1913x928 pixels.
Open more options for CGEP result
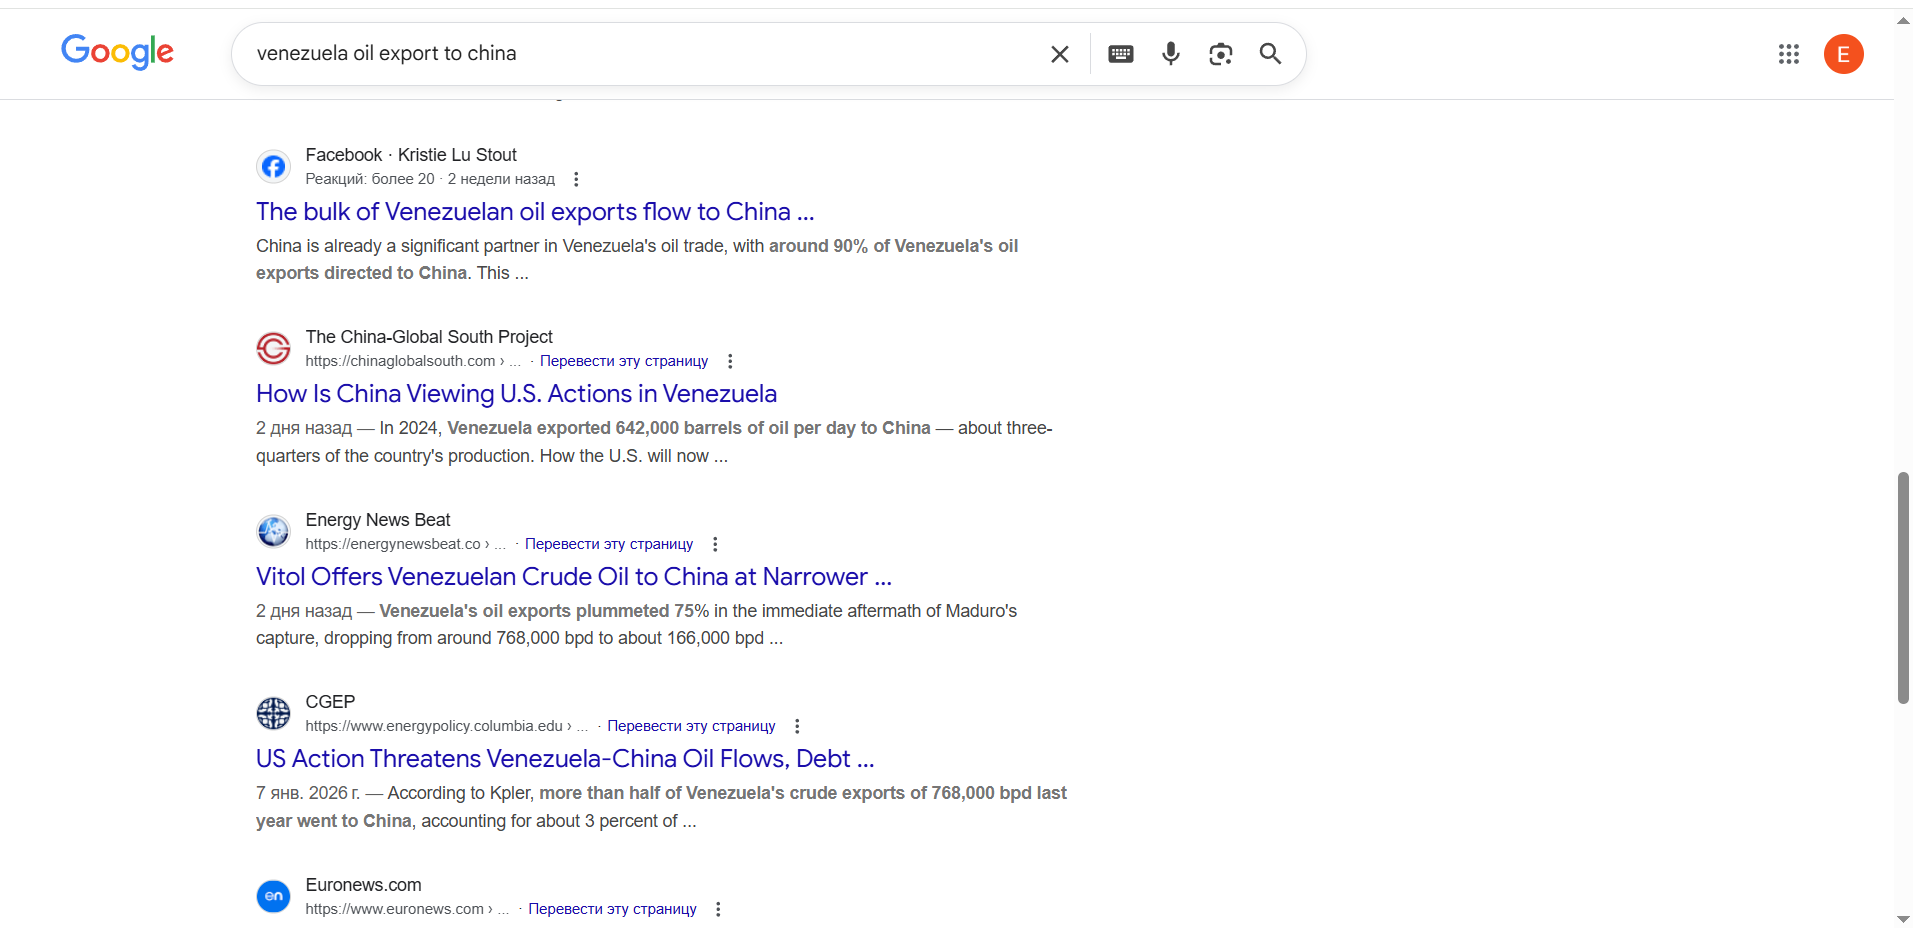point(797,726)
